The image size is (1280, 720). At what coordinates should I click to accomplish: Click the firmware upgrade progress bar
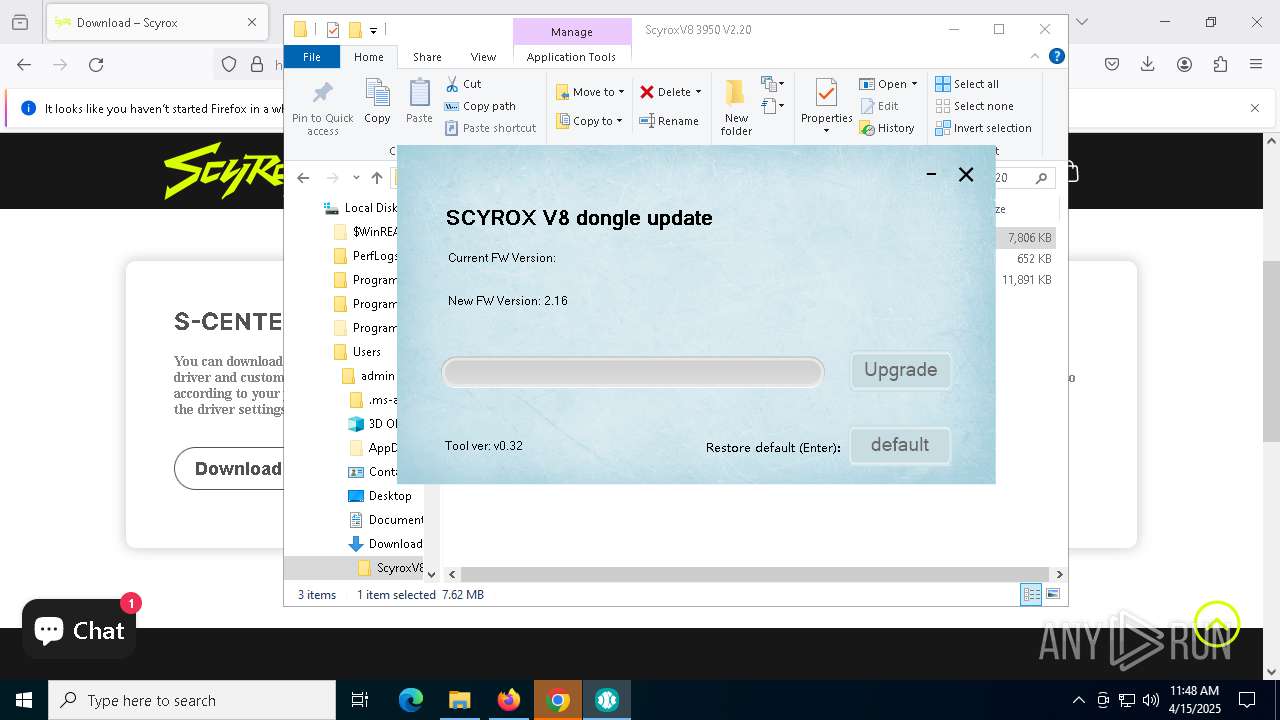click(632, 373)
